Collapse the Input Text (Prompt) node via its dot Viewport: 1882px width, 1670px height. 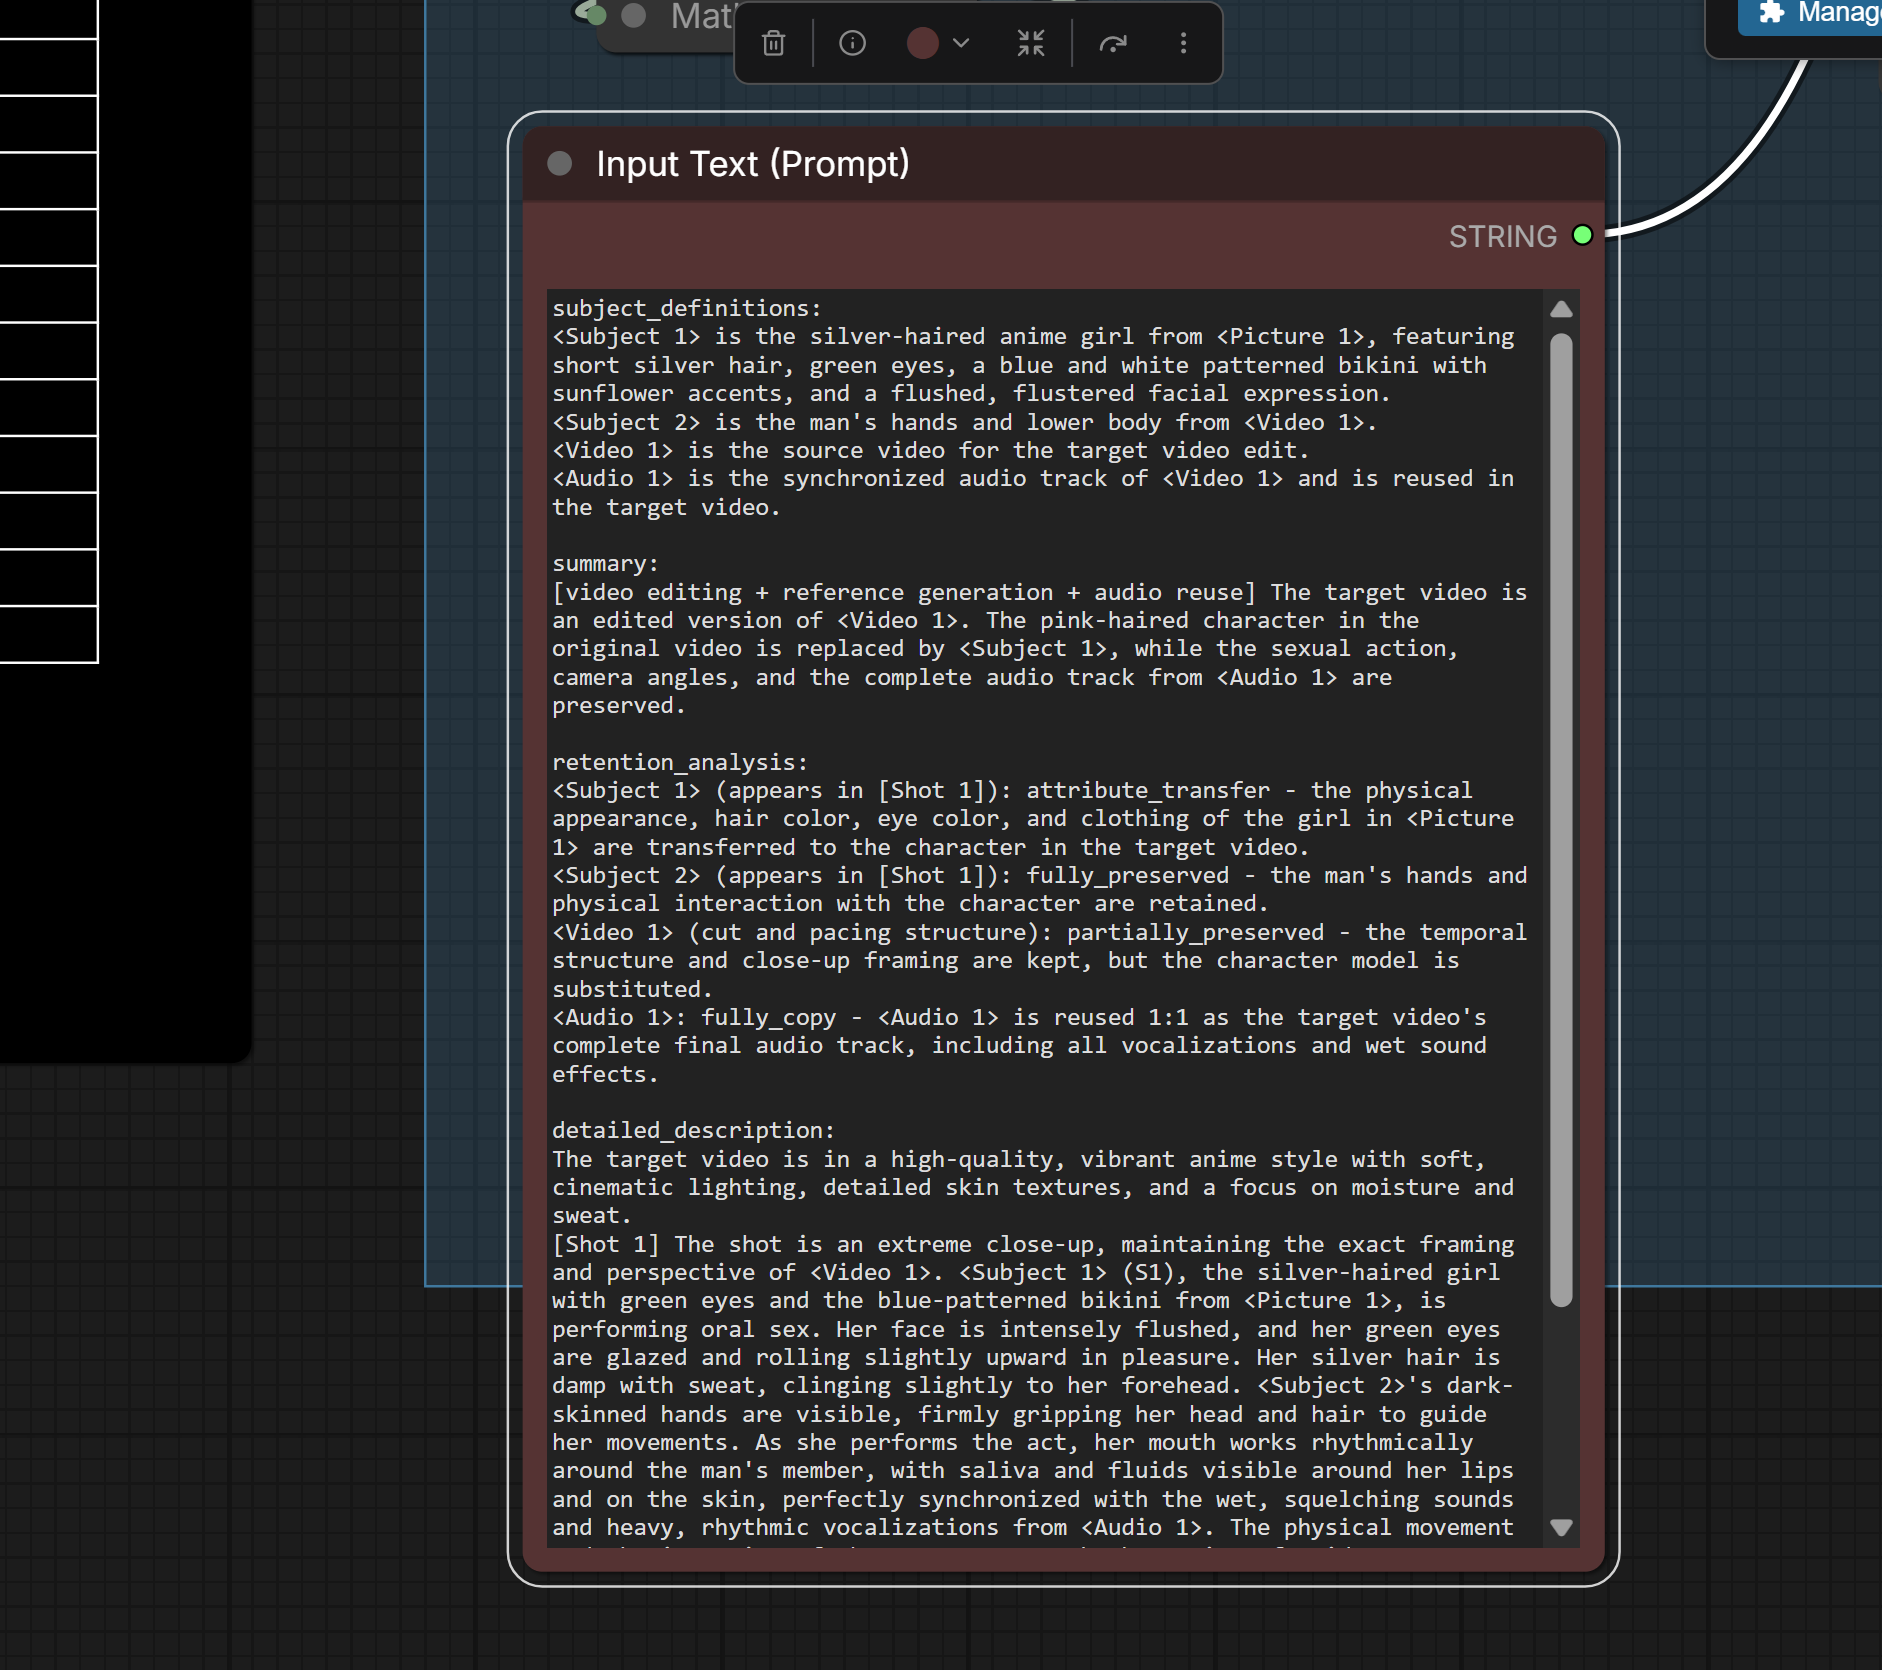(x=560, y=164)
